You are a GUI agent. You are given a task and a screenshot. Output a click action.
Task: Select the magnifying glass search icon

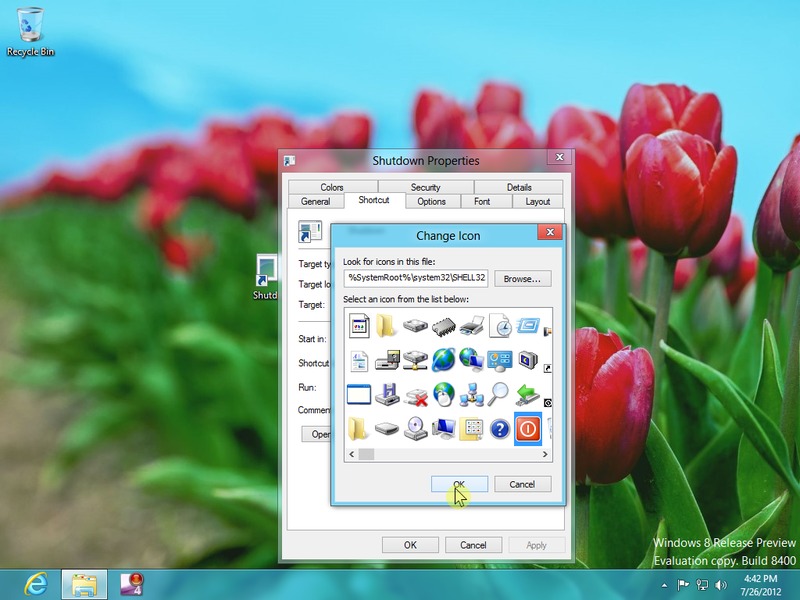(499, 394)
